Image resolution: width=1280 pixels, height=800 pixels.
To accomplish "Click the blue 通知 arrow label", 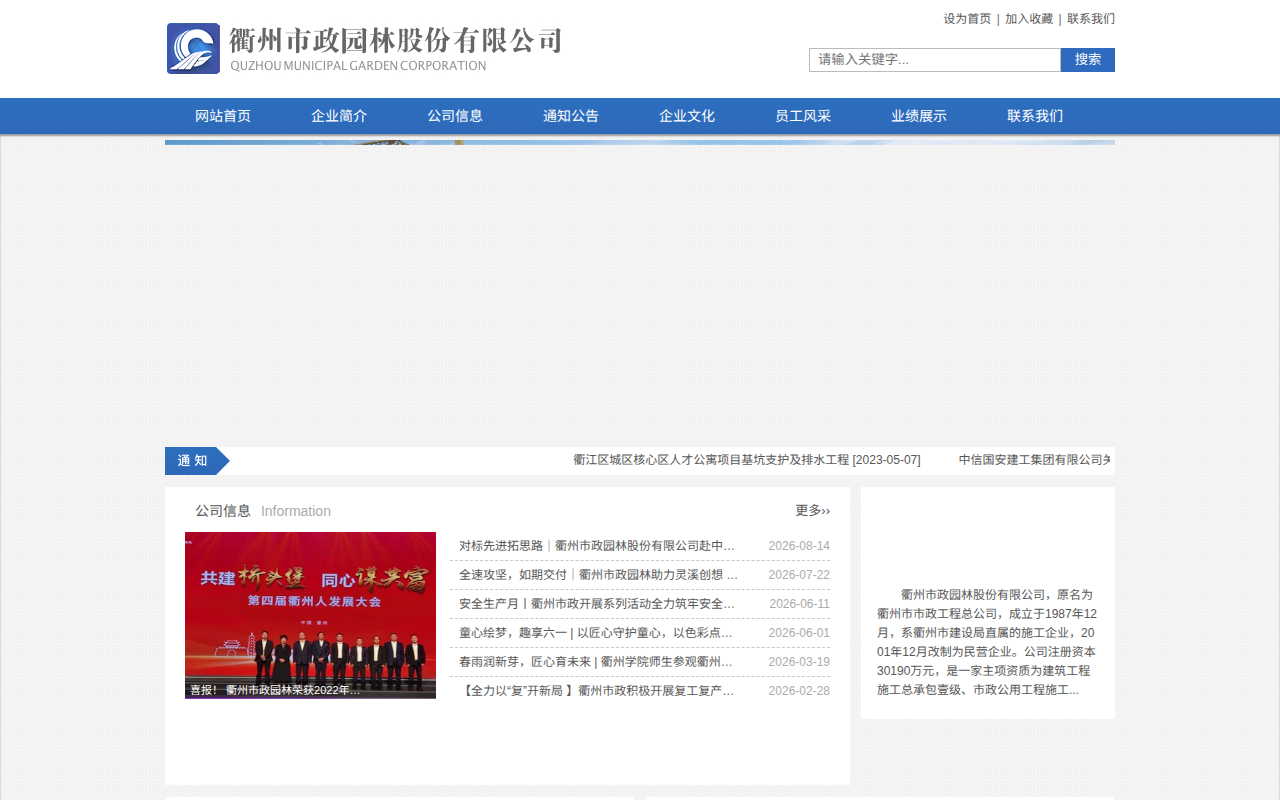I will click(x=197, y=461).
